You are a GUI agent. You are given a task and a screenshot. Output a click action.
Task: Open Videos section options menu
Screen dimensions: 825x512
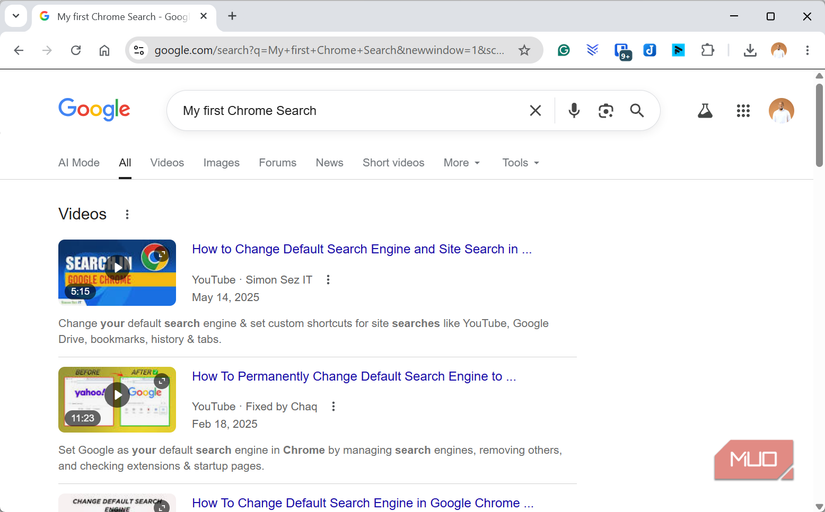click(127, 214)
